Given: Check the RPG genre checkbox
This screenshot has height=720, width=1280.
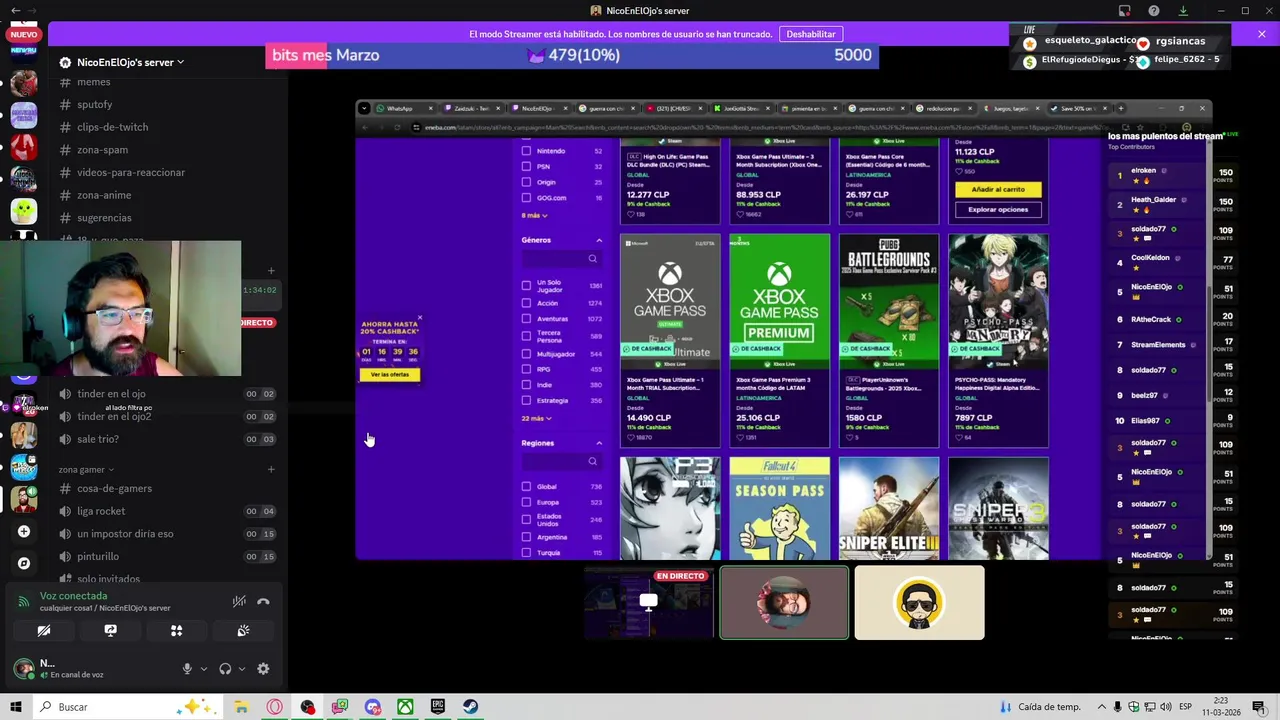Looking at the screenshot, I should click(x=526, y=369).
